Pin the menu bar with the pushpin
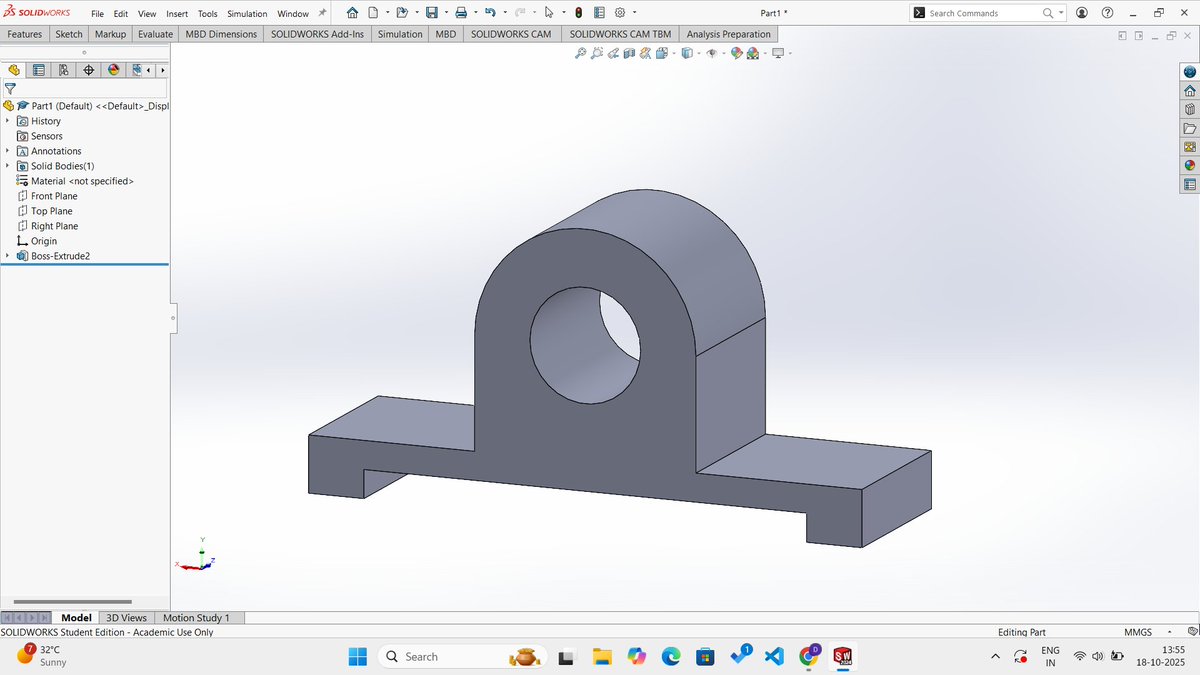The image size is (1200, 675). [322, 13]
